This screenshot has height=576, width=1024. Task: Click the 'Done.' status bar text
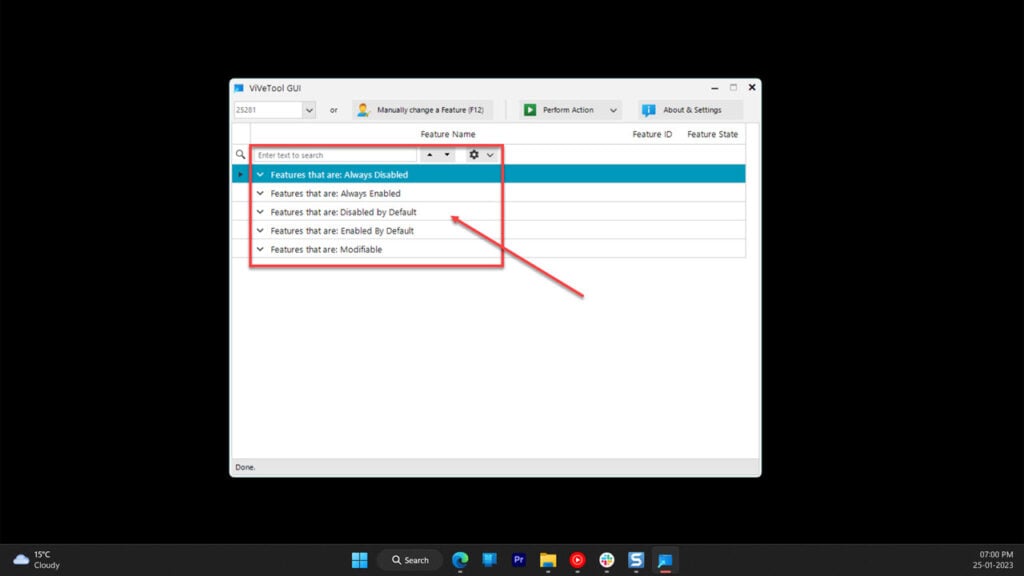245,467
